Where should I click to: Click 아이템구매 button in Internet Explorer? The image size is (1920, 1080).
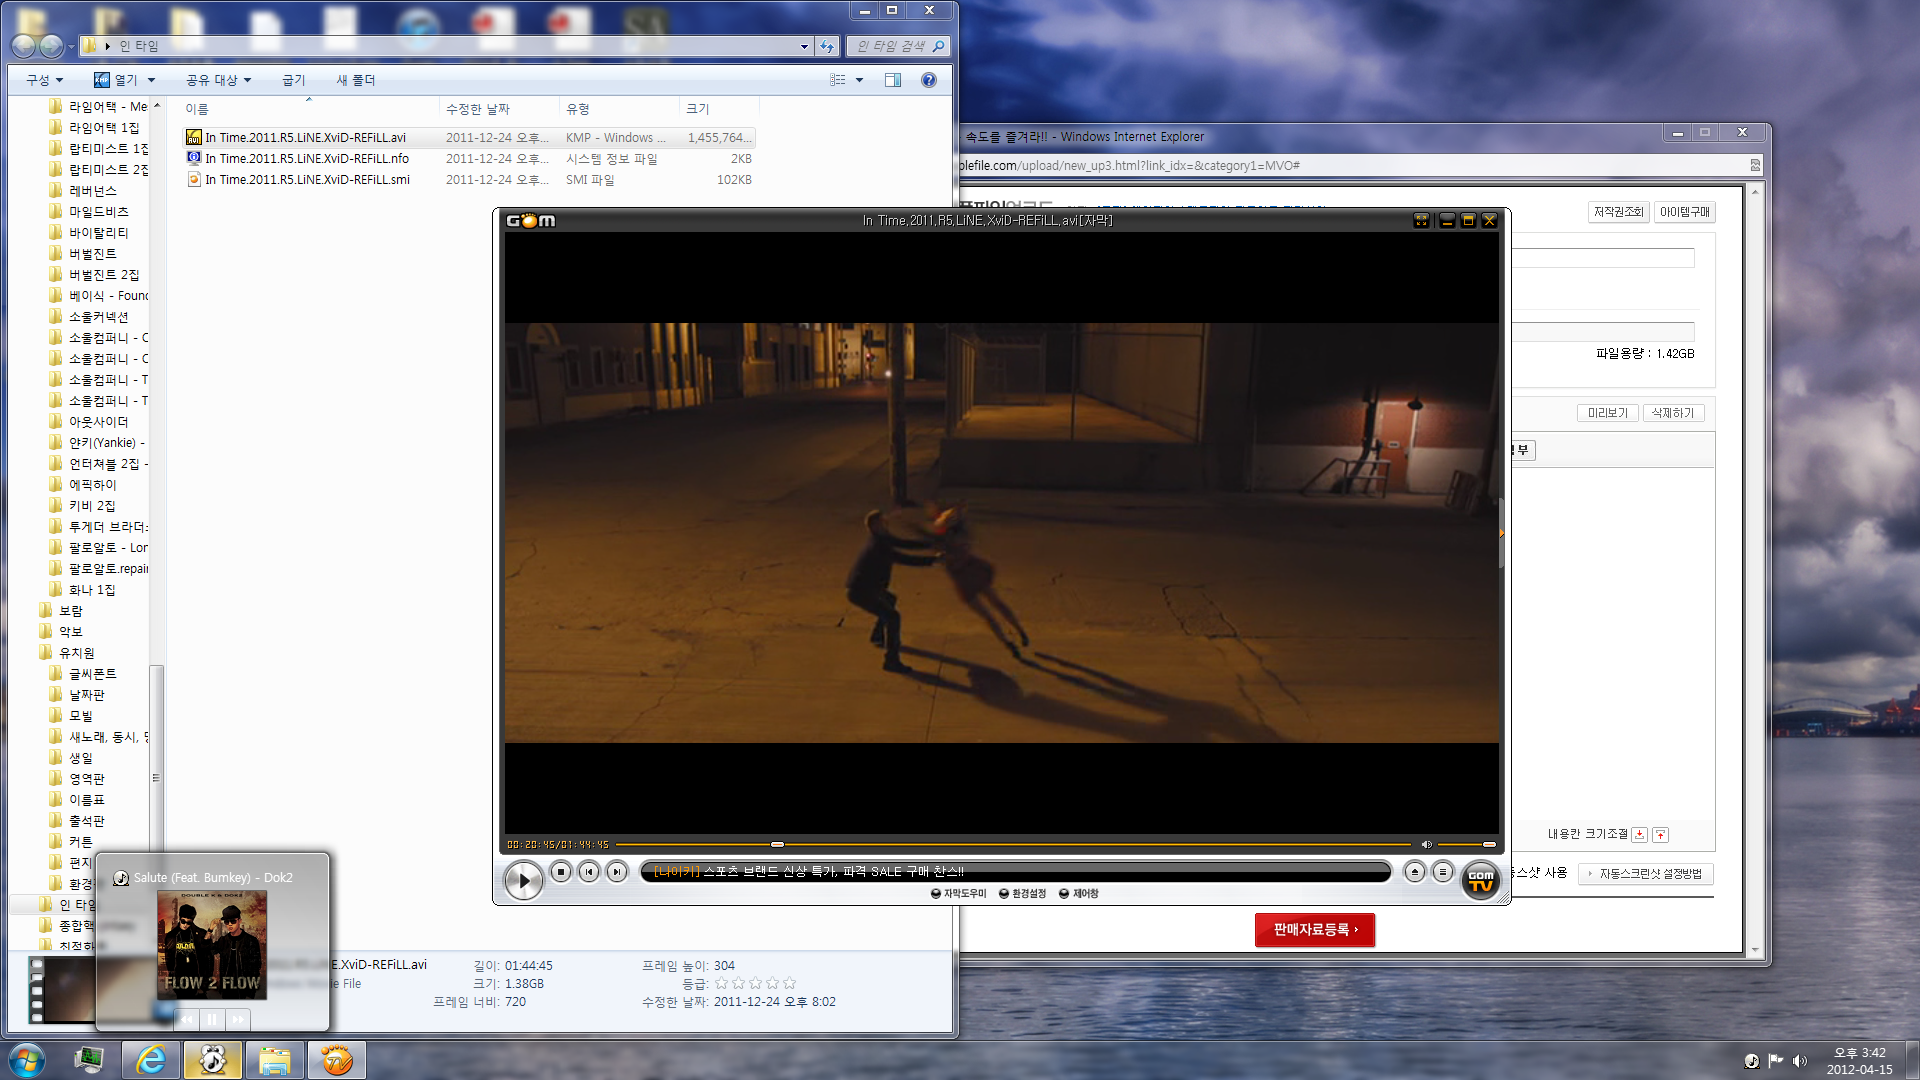(x=1684, y=212)
